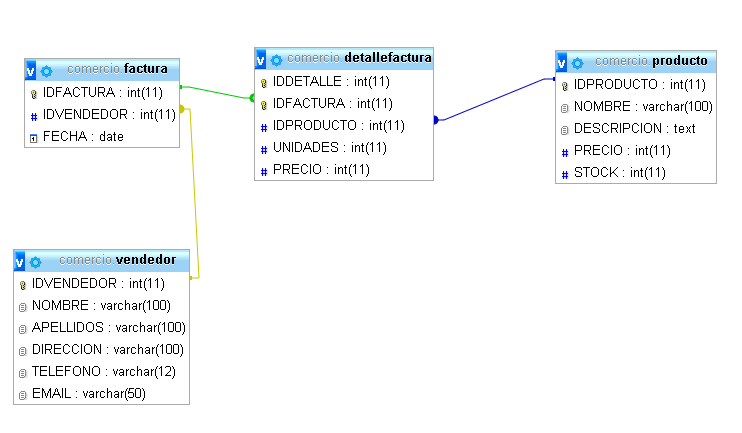742x433 pixels.
Task: Select the EMAIL varchar(50) field
Action: [x=102, y=394]
